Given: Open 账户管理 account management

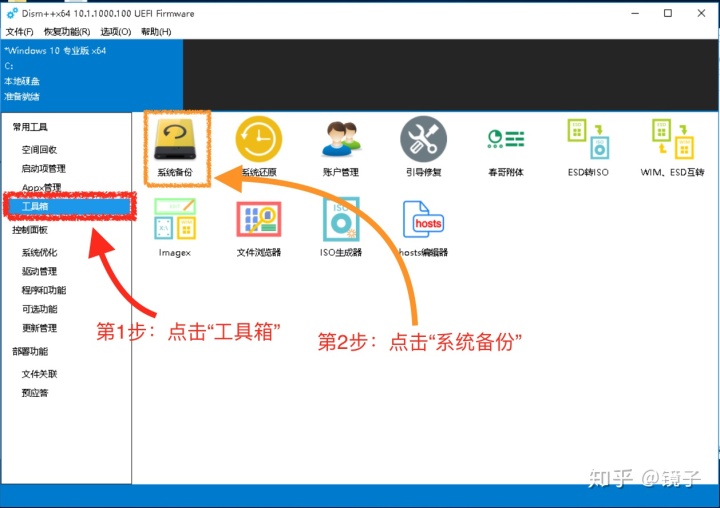Looking at the screenshot, I should [x=341, y=148].
